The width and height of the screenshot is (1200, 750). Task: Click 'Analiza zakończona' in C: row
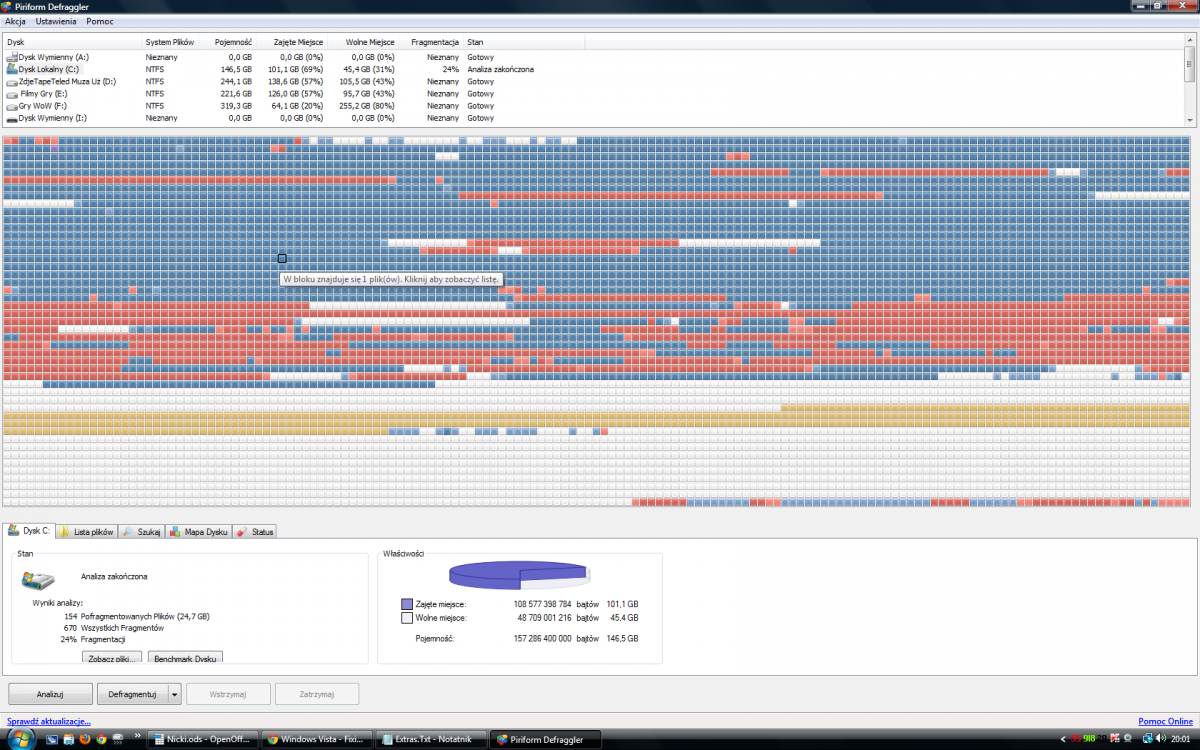coord(500,69)
